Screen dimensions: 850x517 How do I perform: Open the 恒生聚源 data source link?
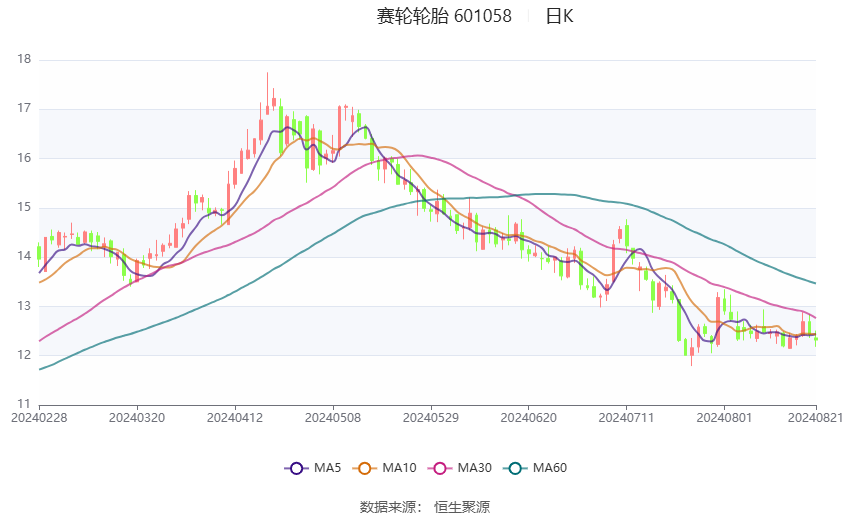(x=462, y=507)
